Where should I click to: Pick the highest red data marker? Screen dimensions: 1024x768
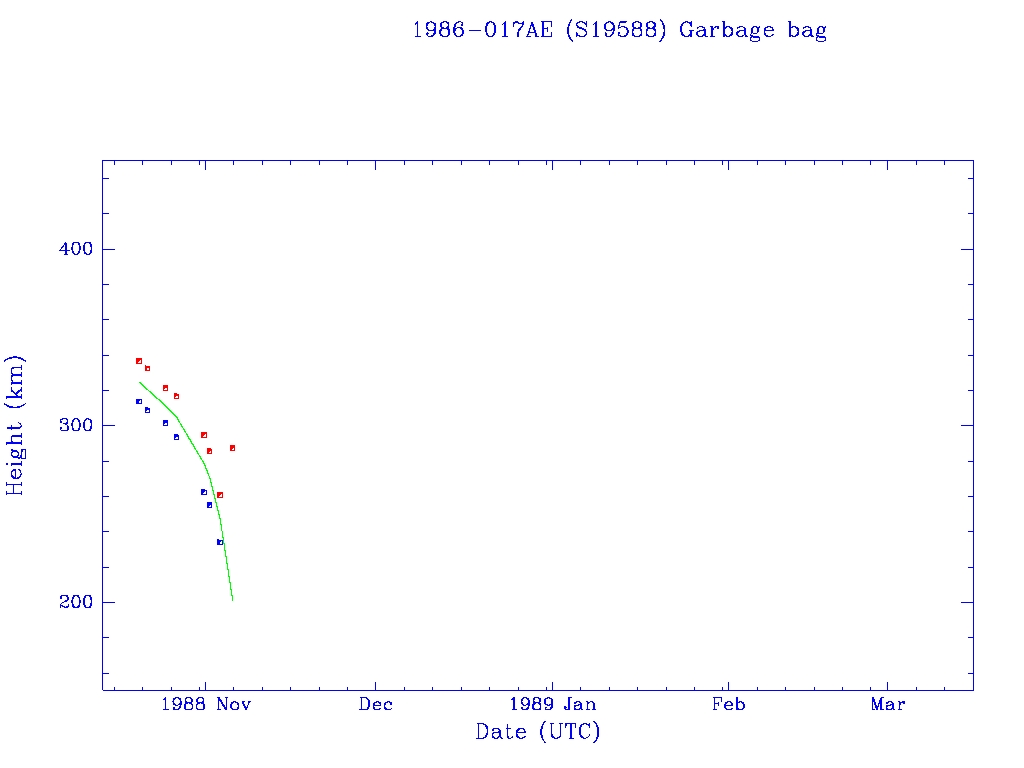tap(139, 361)
